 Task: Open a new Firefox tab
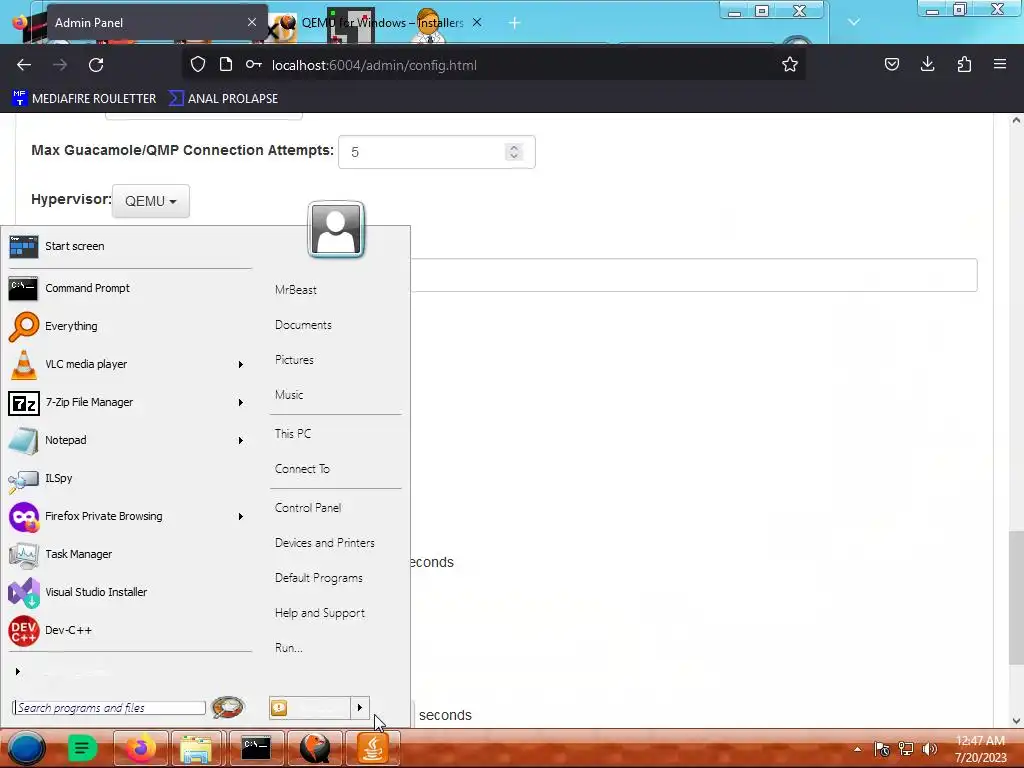click(515, 23)
